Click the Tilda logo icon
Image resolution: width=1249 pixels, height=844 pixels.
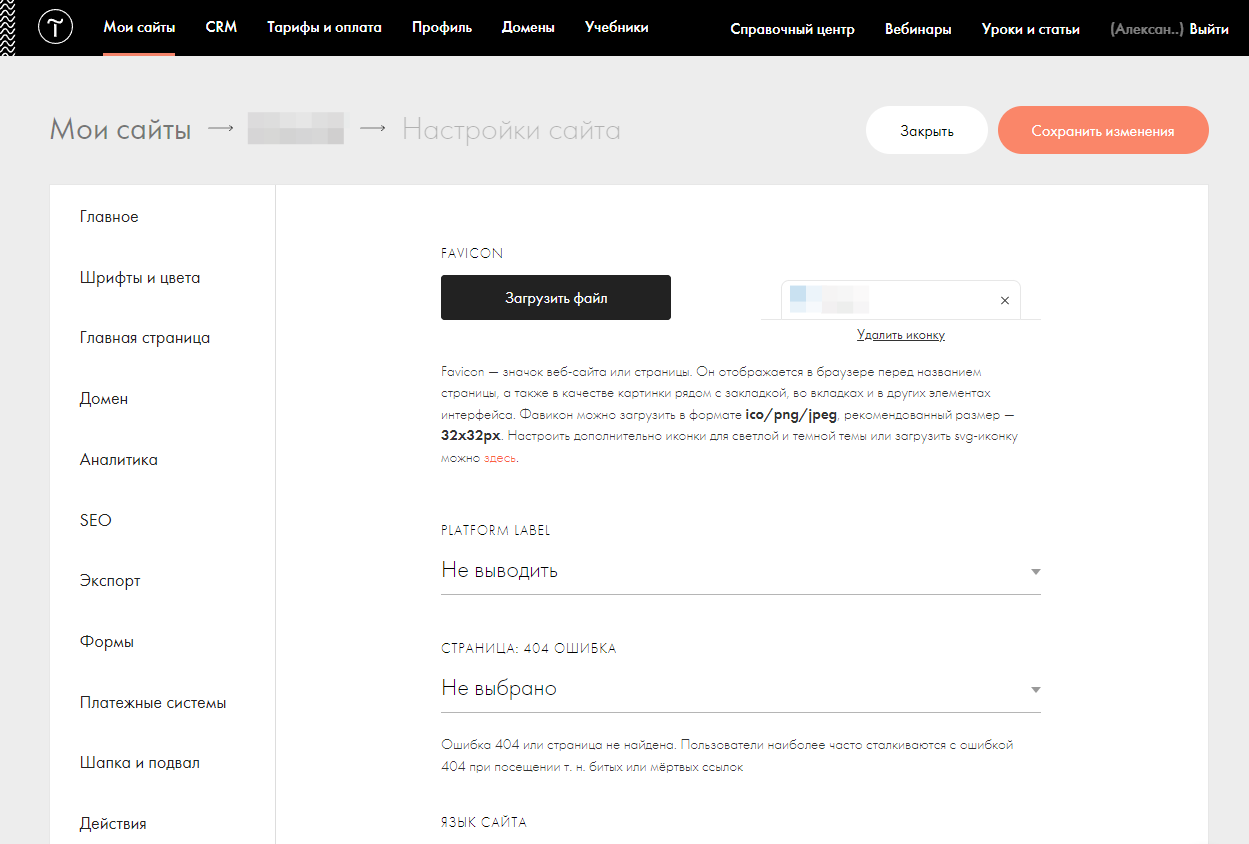coord(55,28)
